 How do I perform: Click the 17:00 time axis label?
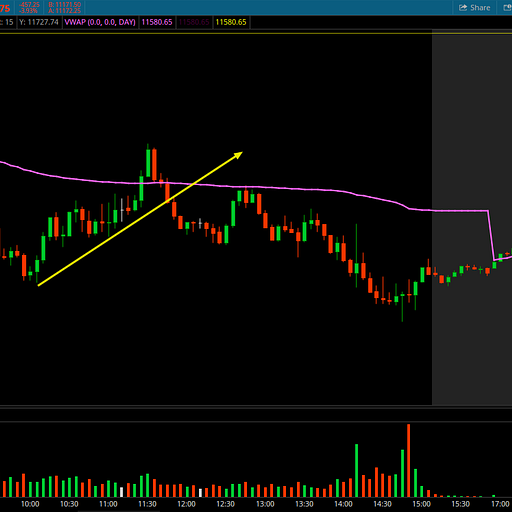pos(500,504)
